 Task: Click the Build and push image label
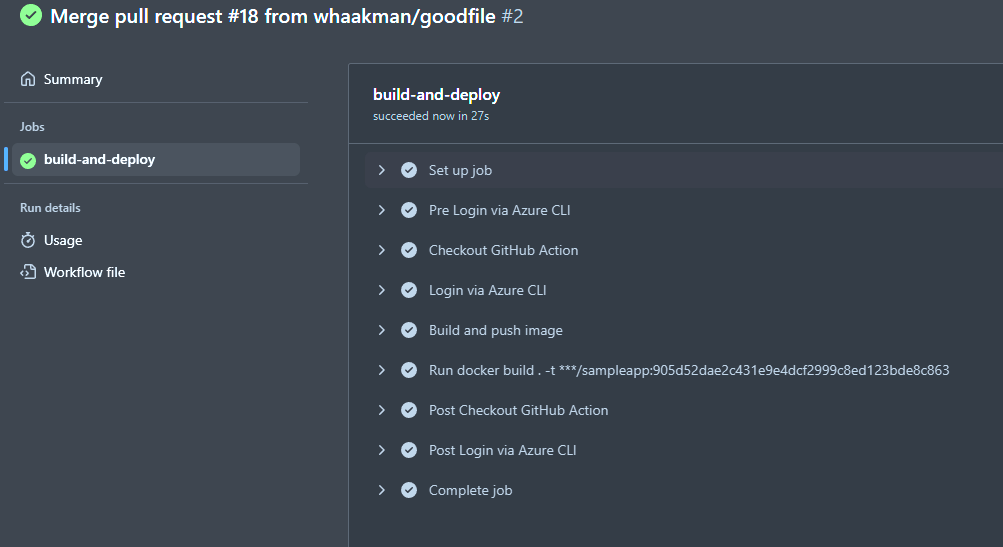tap(496, 330)
